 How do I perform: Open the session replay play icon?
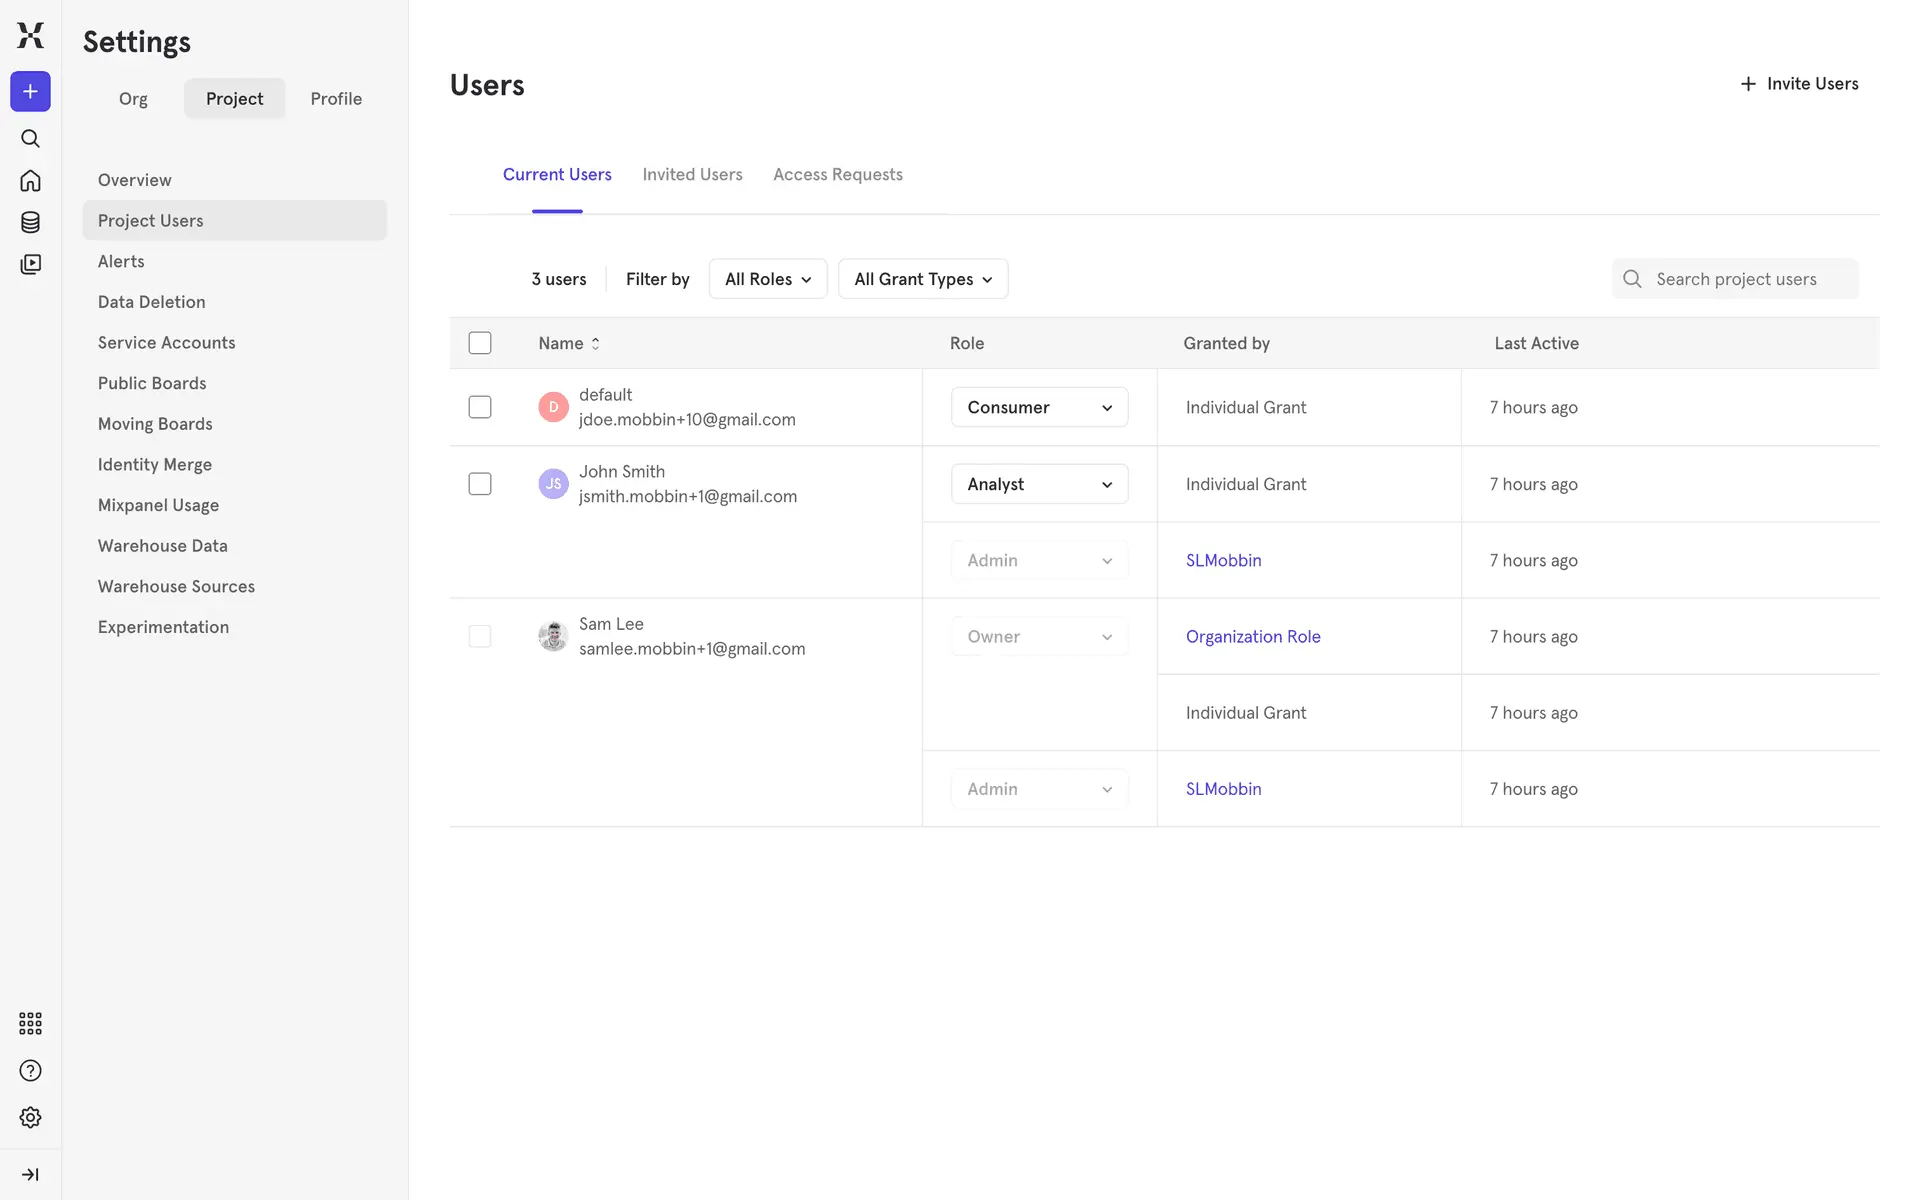coord(30,264)
